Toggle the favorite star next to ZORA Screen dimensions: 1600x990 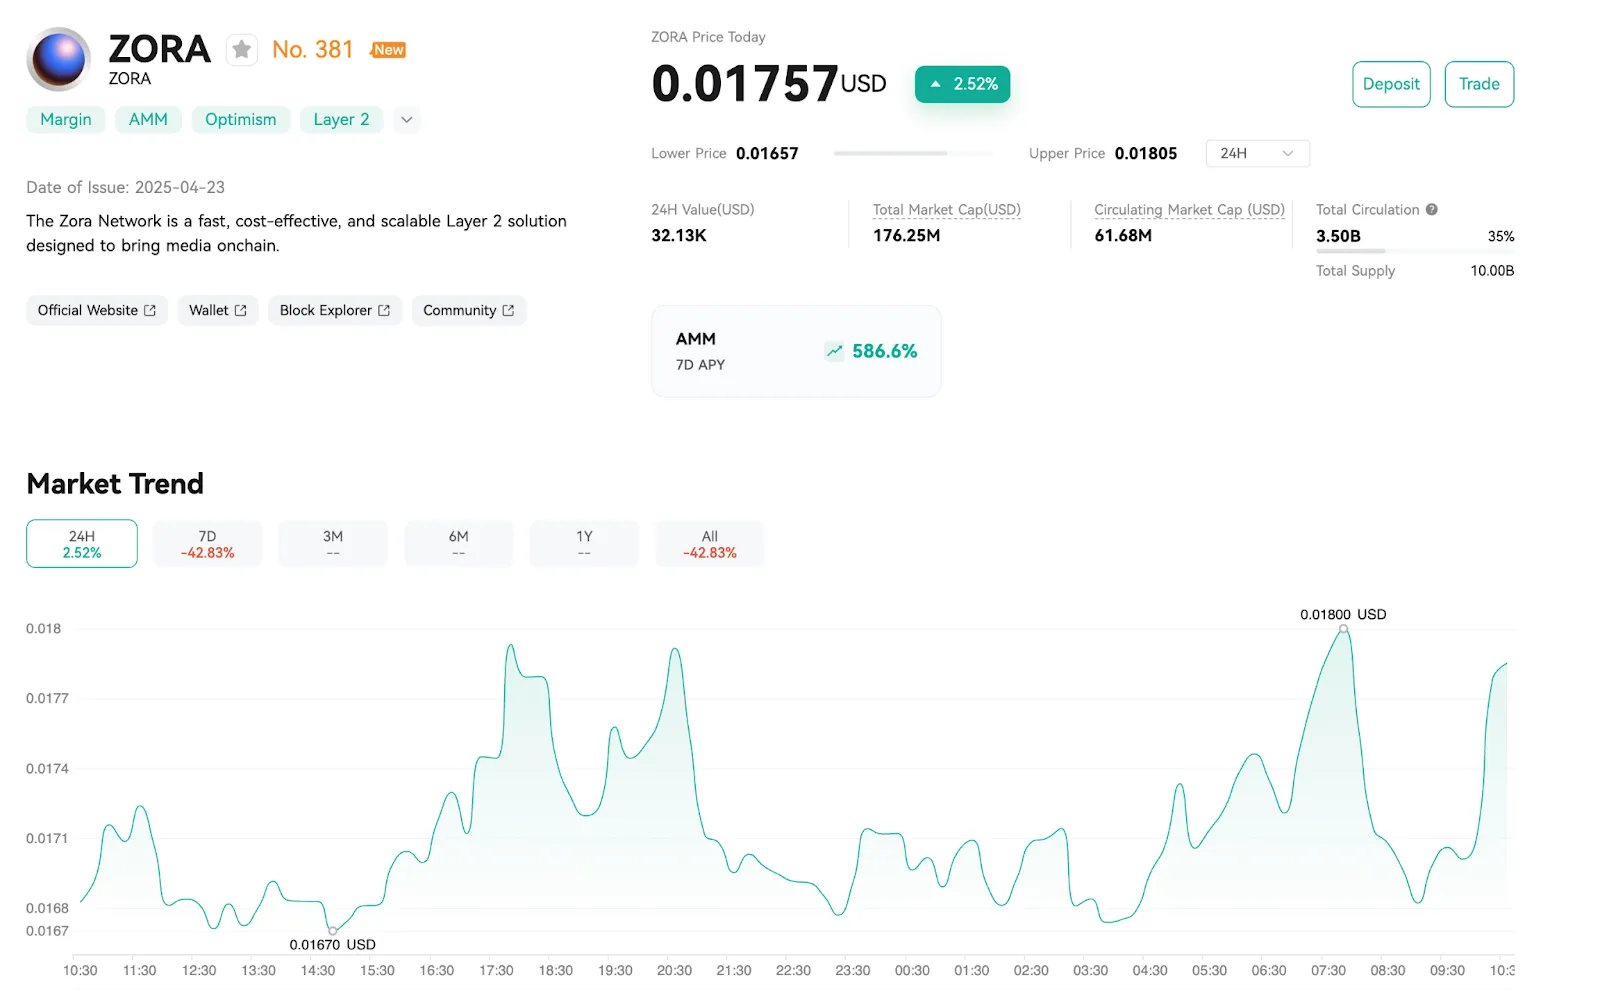pyautogui.click(x=242, y=50)
